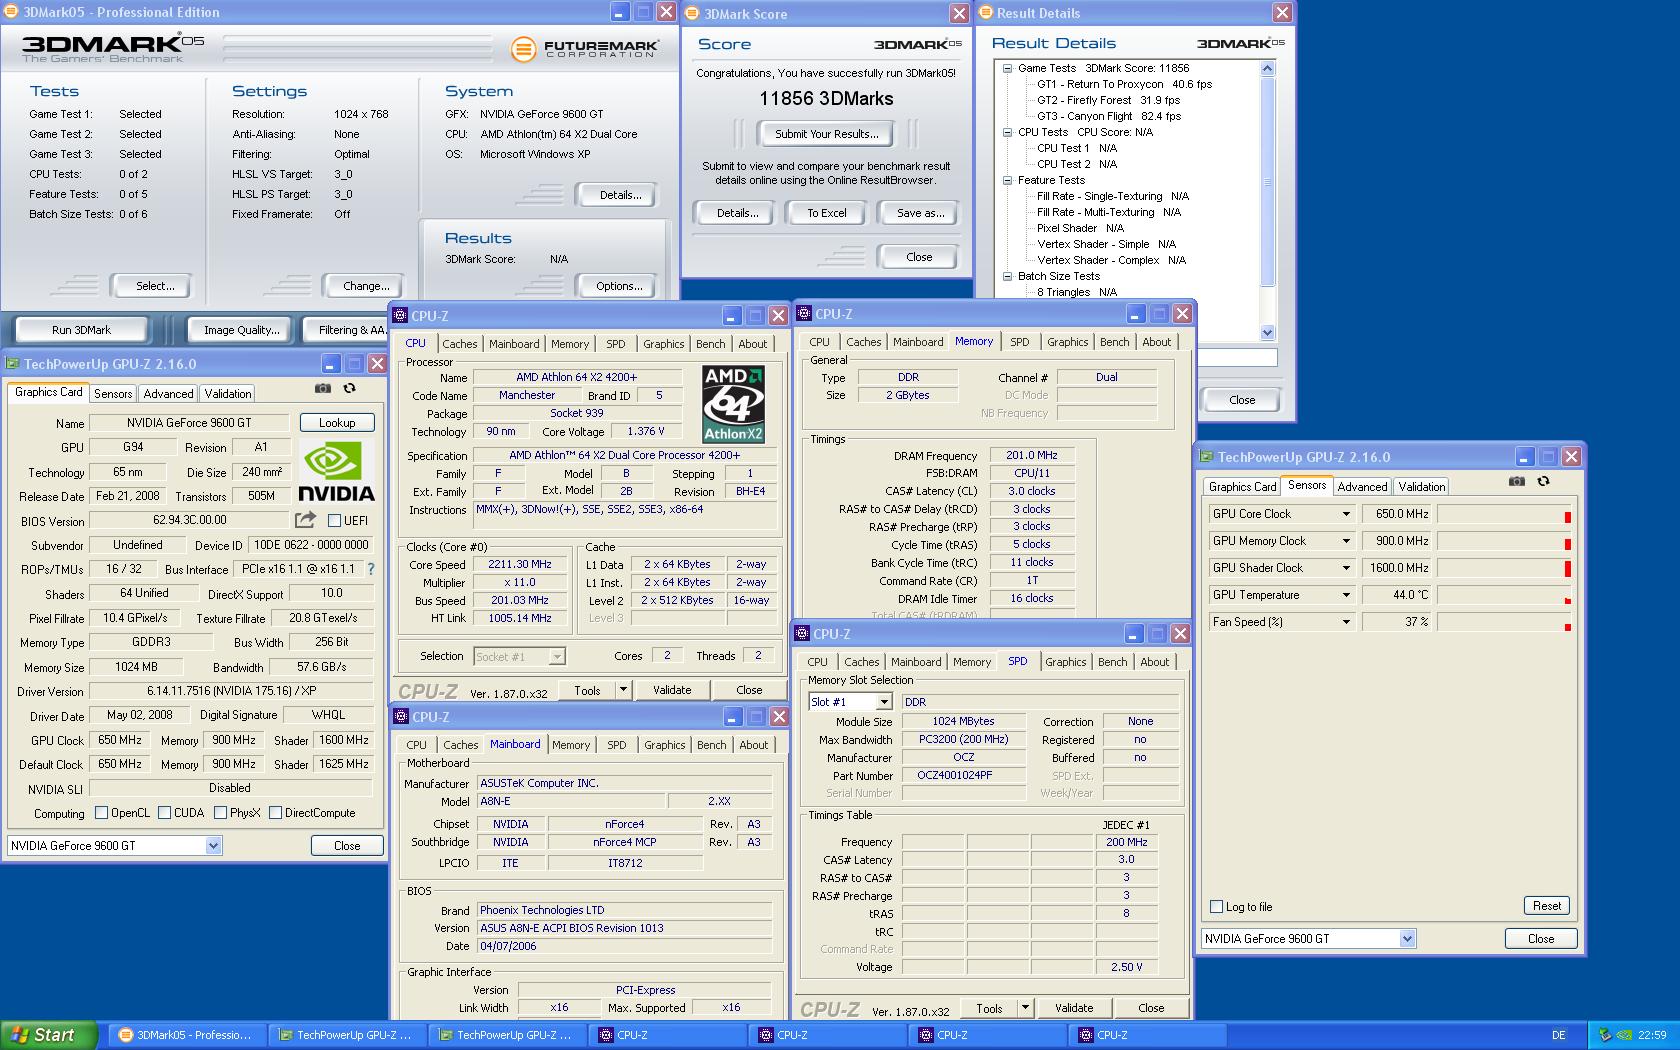The height and width of the screenshot is (1050, 1680).
Task: Click refresh icon in GPU-Z Sensors window
Action: coord(1543,481)
